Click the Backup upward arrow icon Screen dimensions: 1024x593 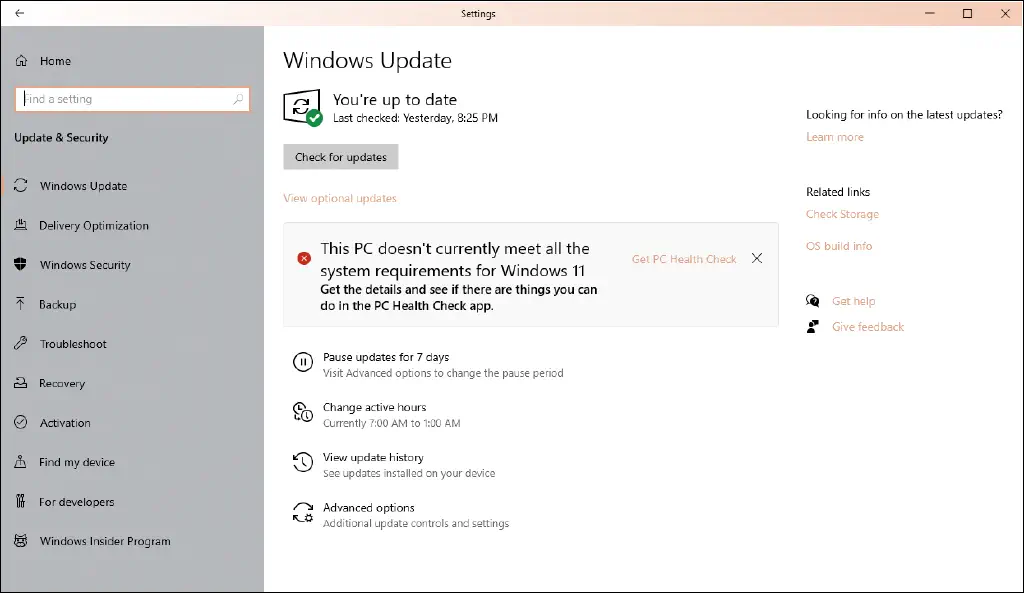21,304
